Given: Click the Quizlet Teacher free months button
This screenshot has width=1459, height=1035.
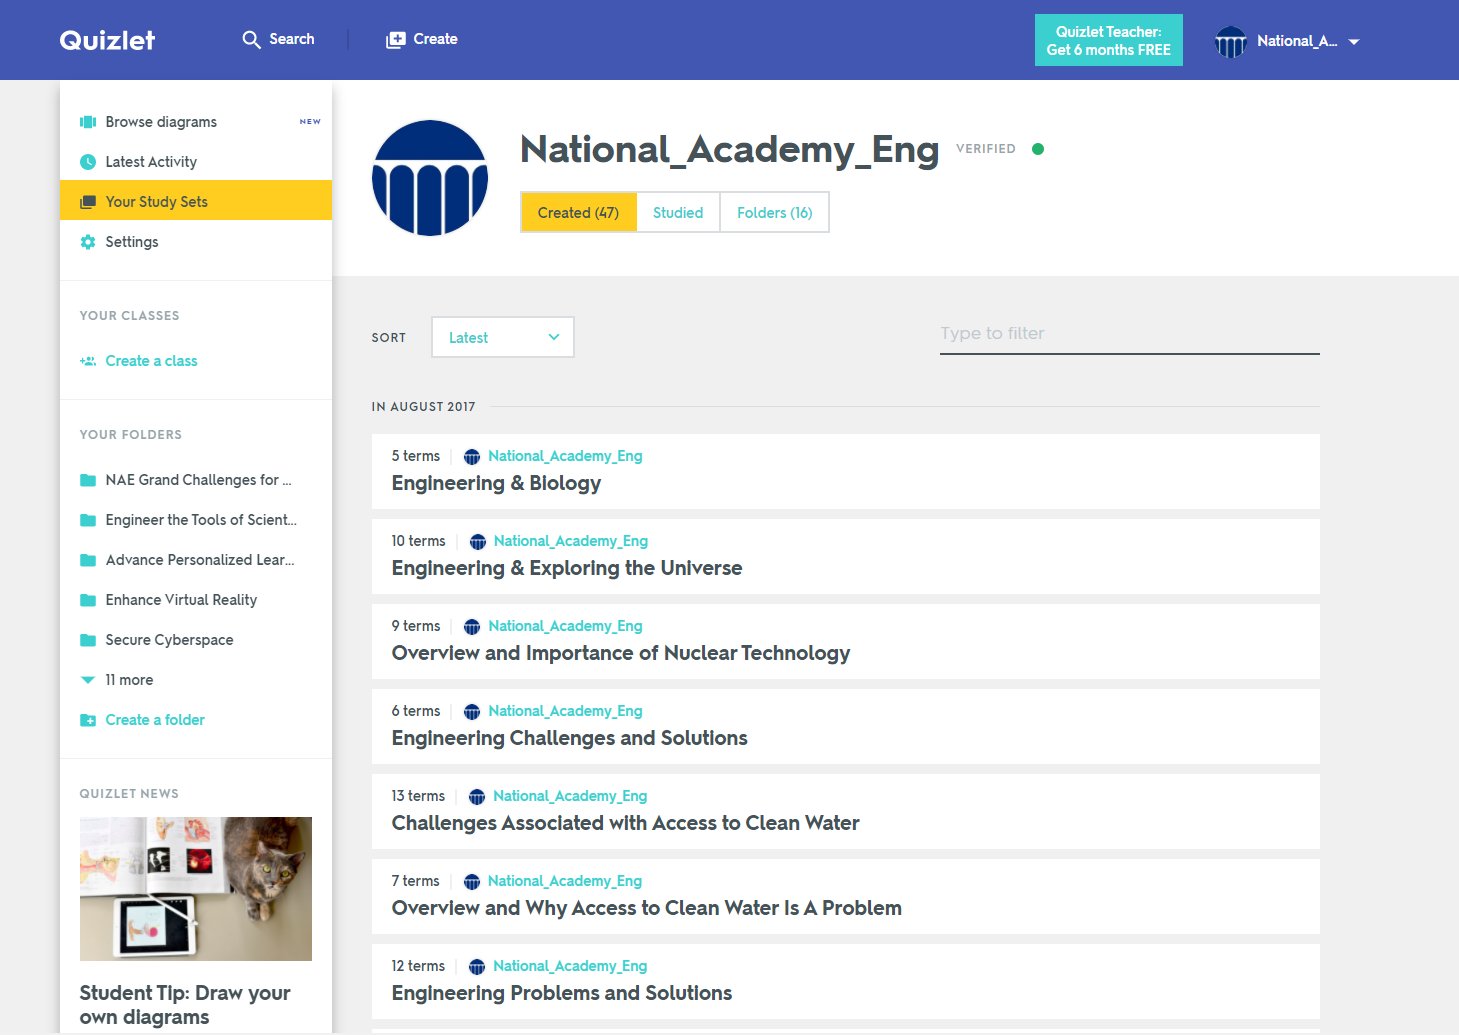Looking at the screenshot, I should point(1109,40).
